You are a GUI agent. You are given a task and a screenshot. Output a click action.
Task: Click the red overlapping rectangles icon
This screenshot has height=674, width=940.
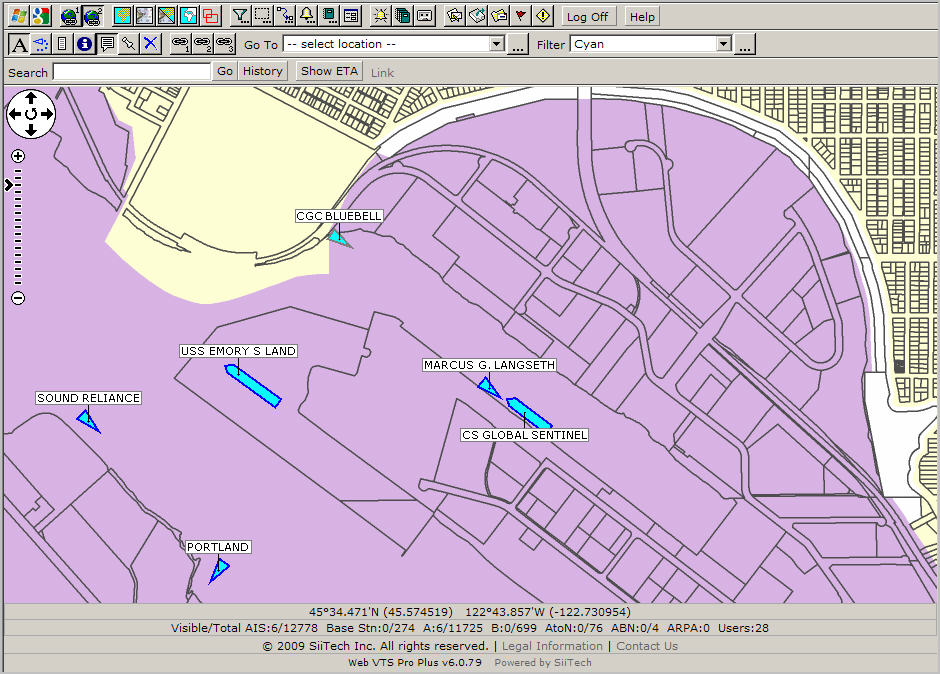pos(211,16)
